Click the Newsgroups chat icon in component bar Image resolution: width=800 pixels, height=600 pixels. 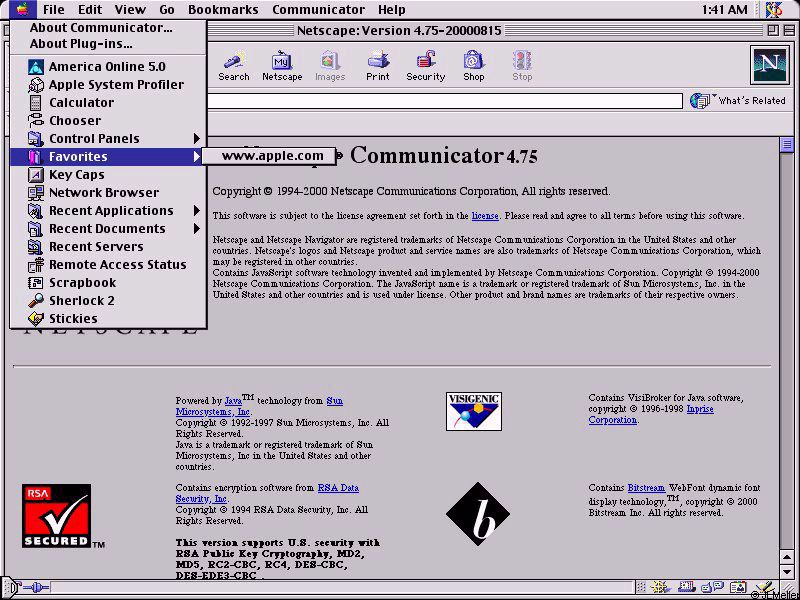click(x=712, y=587)
